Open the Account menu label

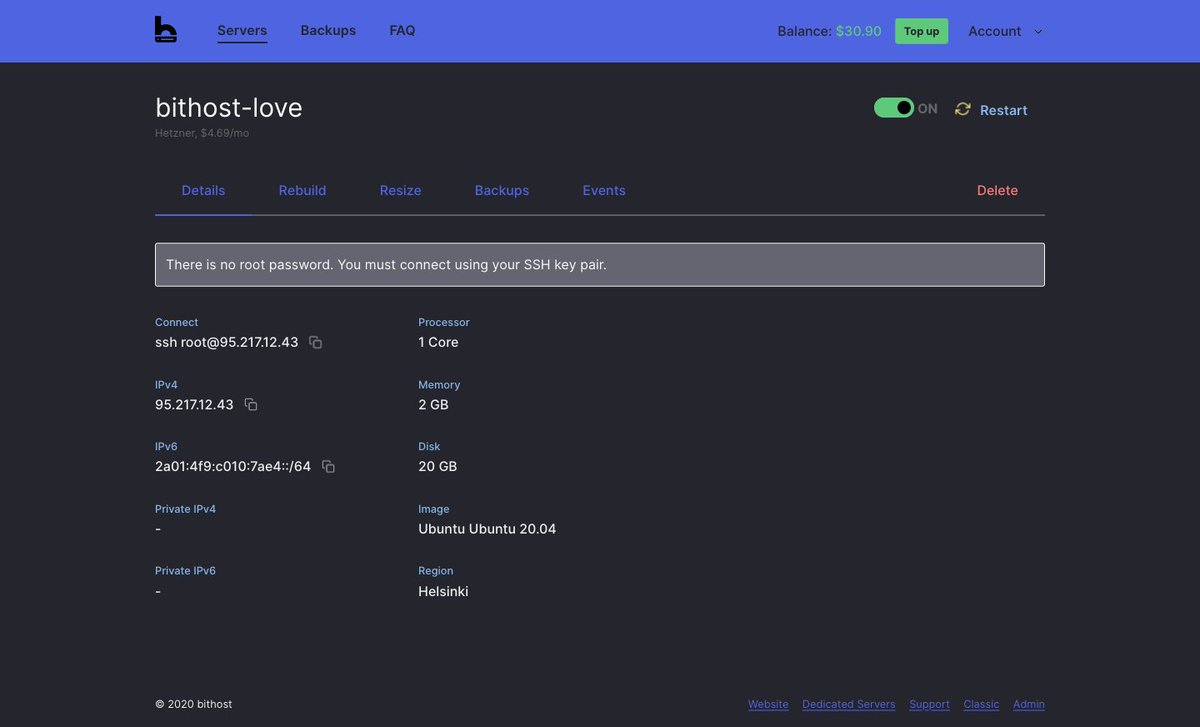click(994, 31)
